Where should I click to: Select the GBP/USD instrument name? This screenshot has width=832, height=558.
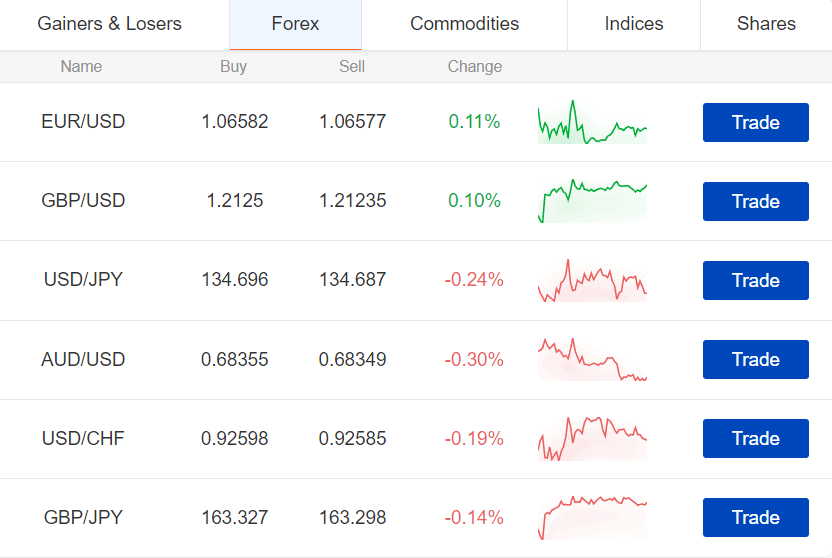pyautogui.click(x=83, y=200)
